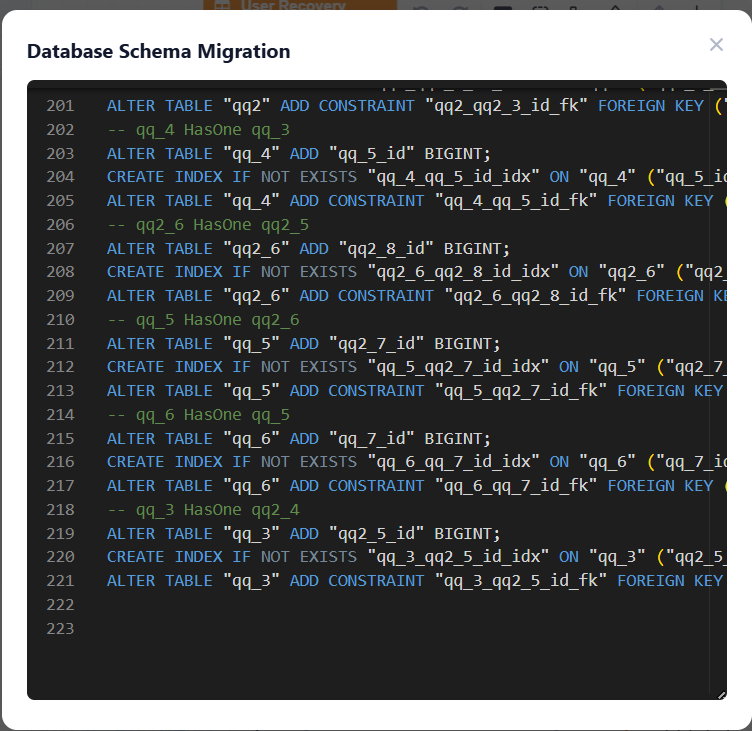This screenshot has height=731, width=752.
Task: Click line number 201 in the gutter
Action: (x=60, y=106)
